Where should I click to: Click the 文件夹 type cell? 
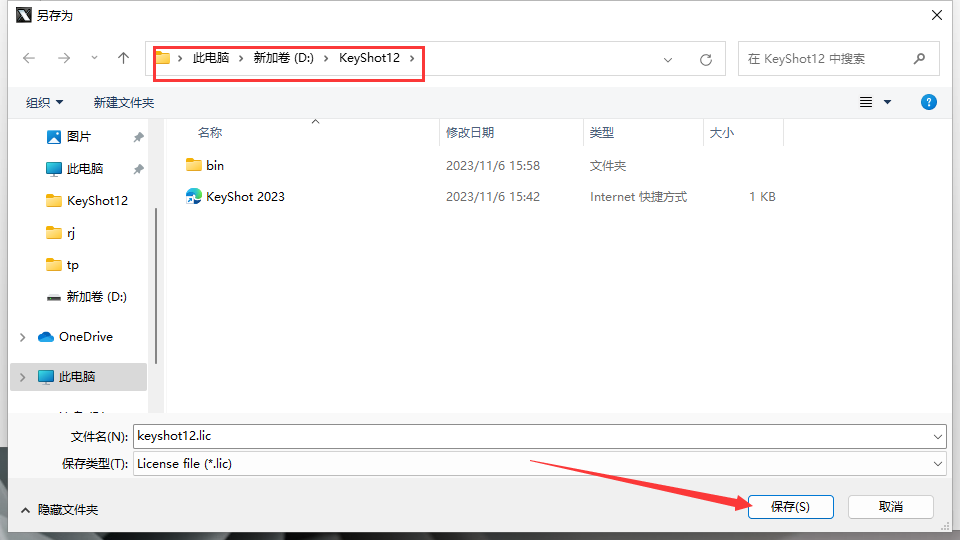608,165
